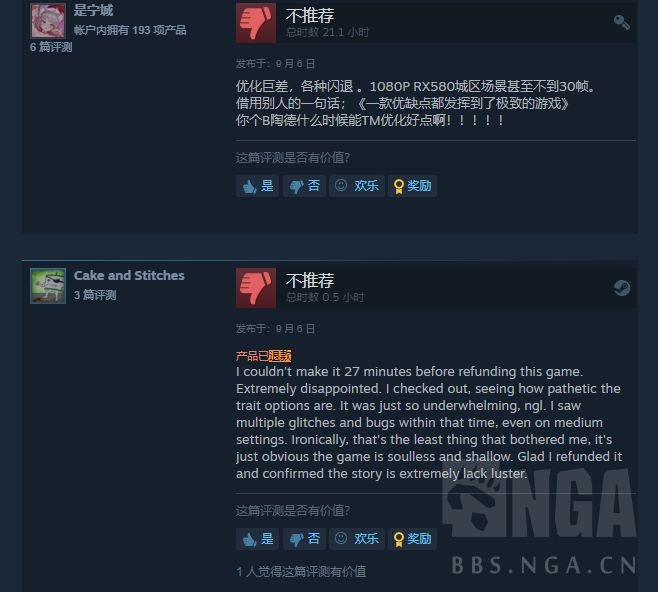
Task: Vote 是 (yes) on Cake and Stitches' review
Action: click(x=258, y=539)
